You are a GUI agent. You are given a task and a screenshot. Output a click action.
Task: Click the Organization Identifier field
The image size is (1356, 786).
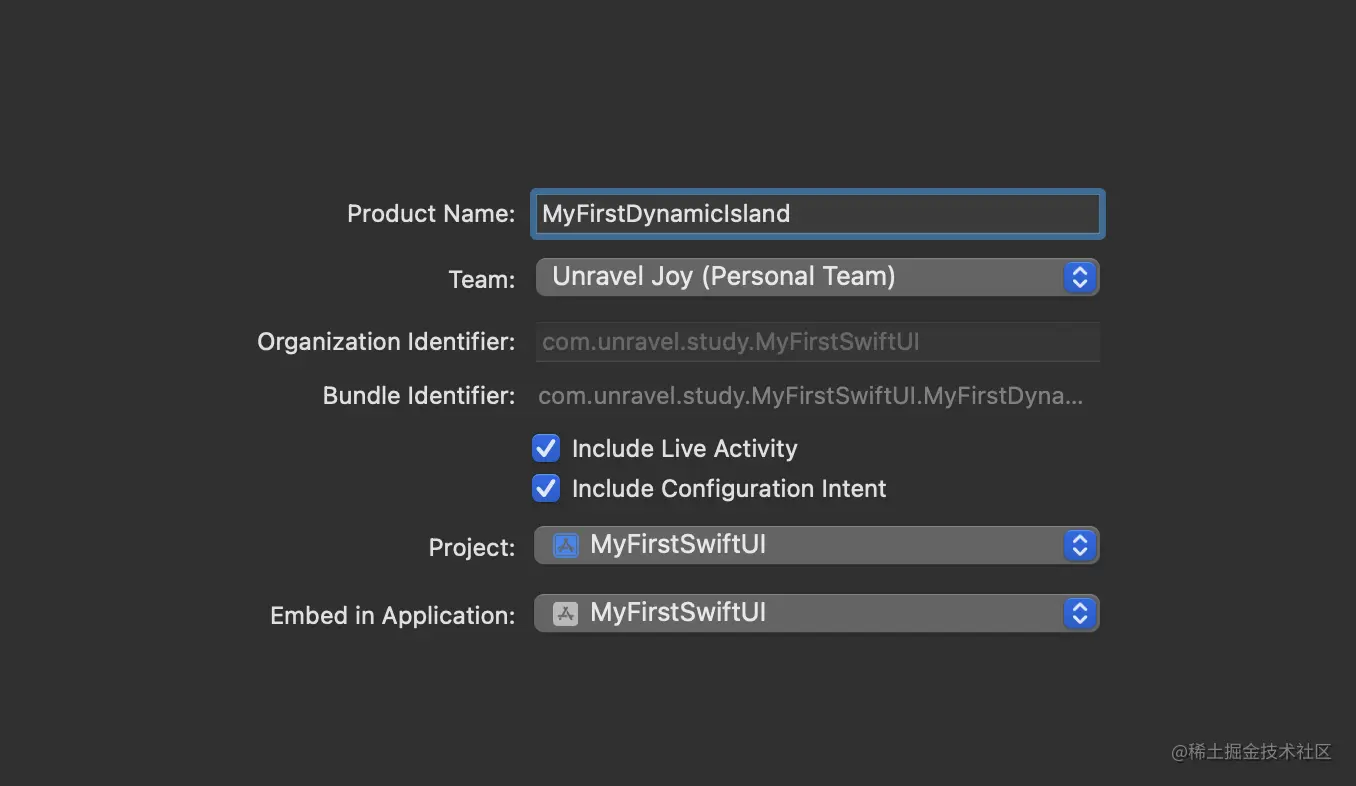(x=816, y=342)
